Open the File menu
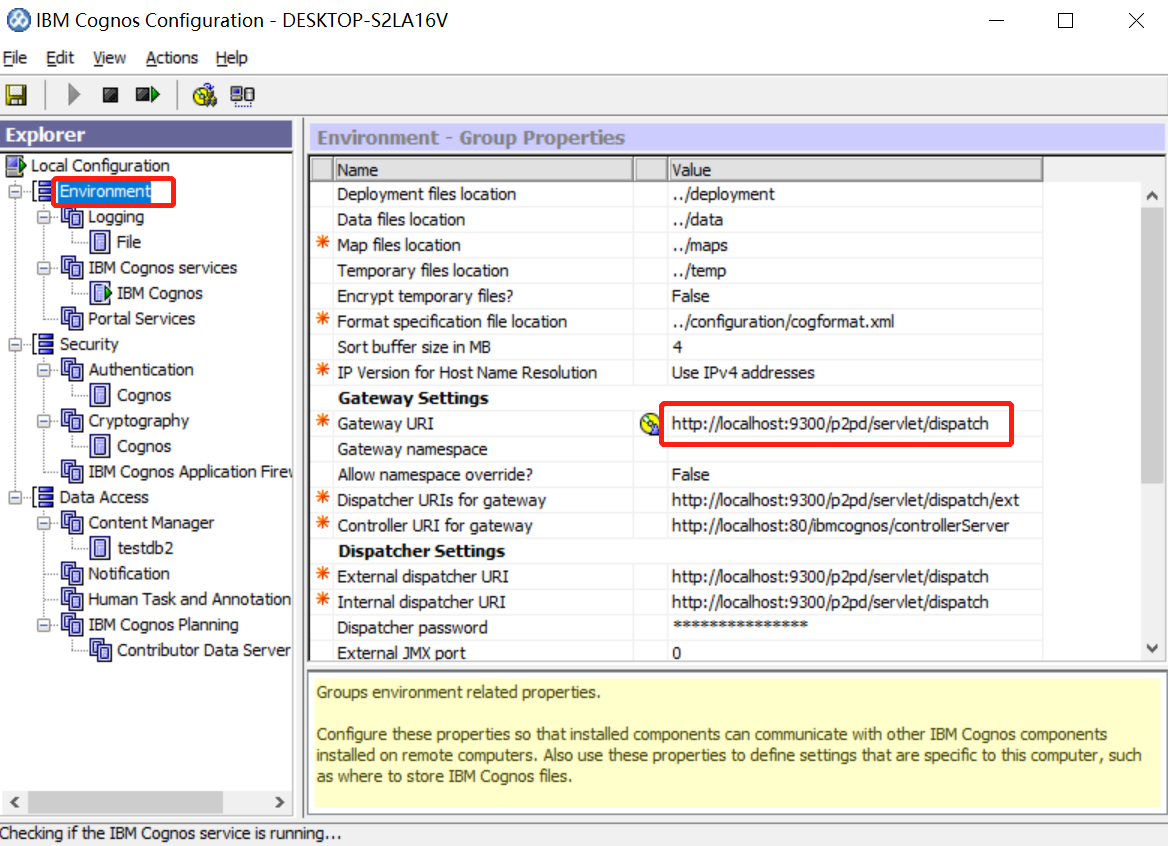This screenshot has width=1168, height=846. point(15,58)
